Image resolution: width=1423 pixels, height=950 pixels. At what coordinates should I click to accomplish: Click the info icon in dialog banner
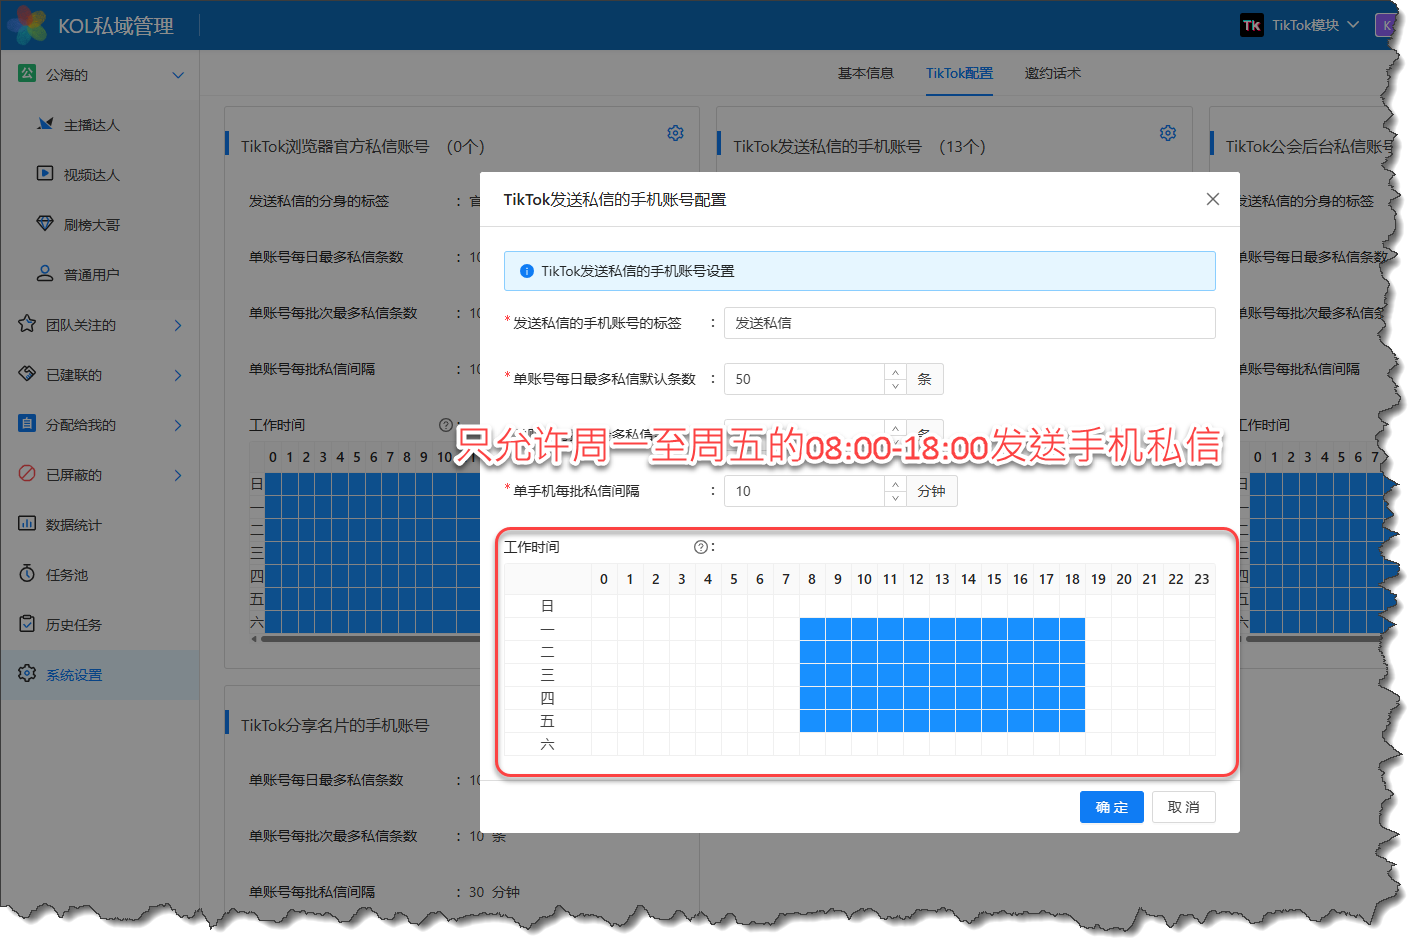click(x=527, y=271)
